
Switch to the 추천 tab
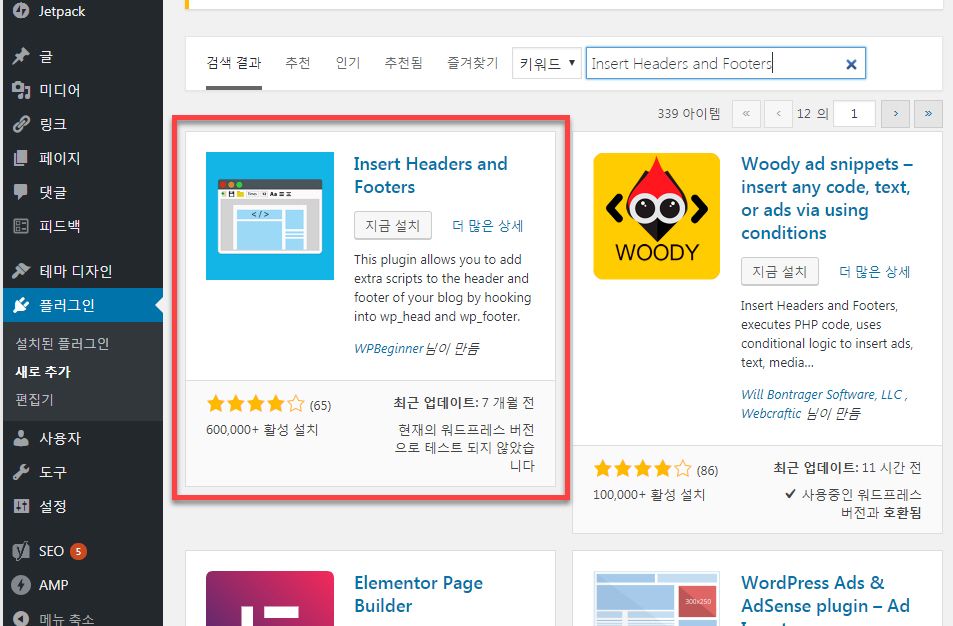[x=298, y=63]
